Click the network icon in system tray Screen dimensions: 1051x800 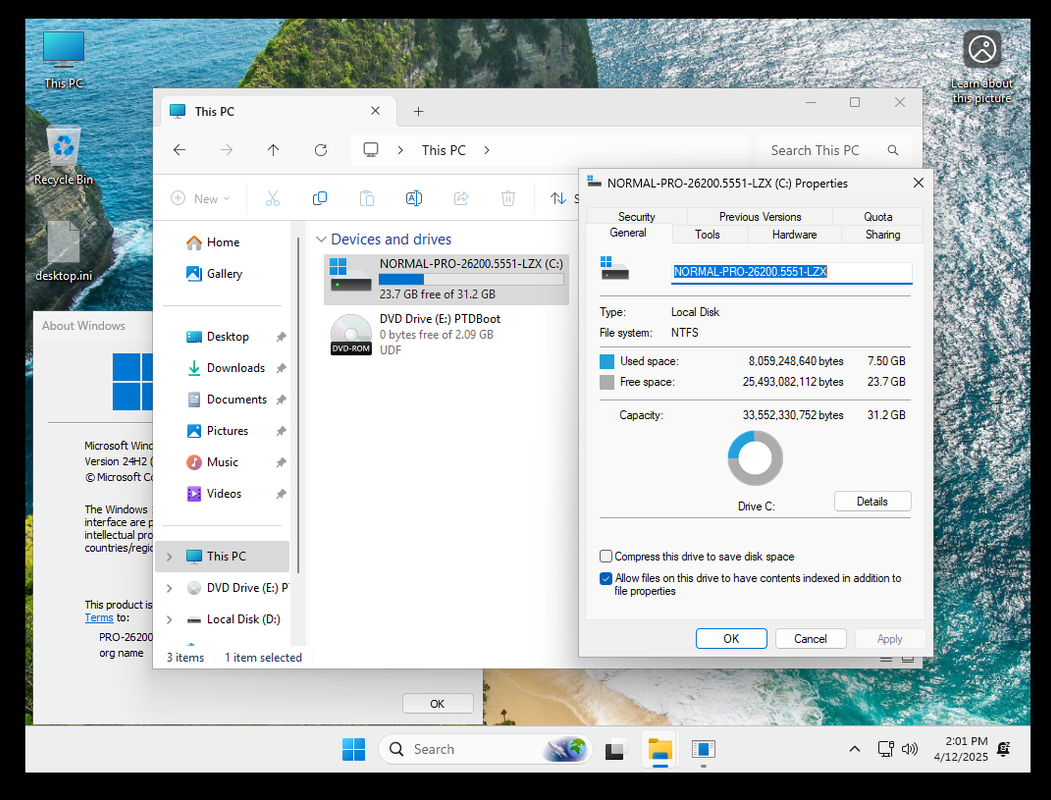(885, 749)
